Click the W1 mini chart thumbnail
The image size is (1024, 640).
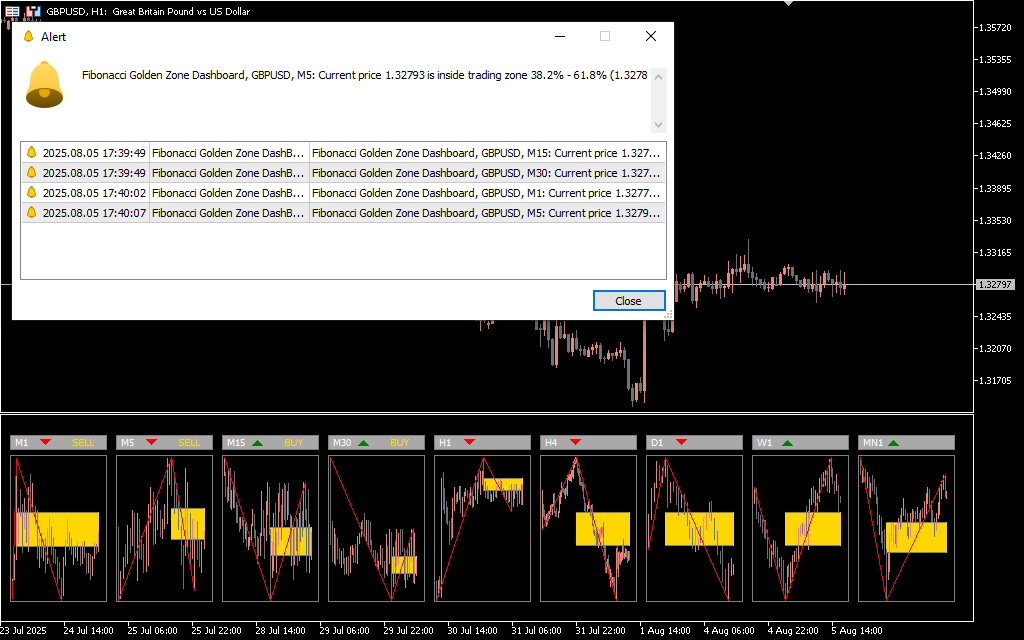[800, 528]
